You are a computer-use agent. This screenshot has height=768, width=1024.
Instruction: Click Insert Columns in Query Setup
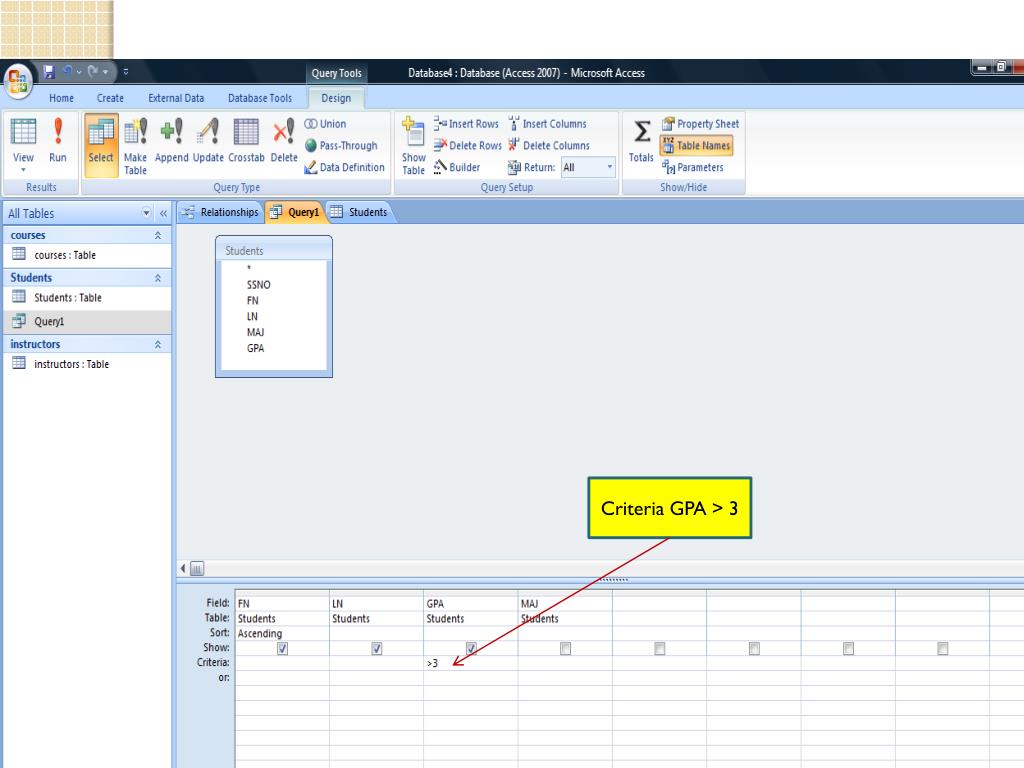(547, 123)
